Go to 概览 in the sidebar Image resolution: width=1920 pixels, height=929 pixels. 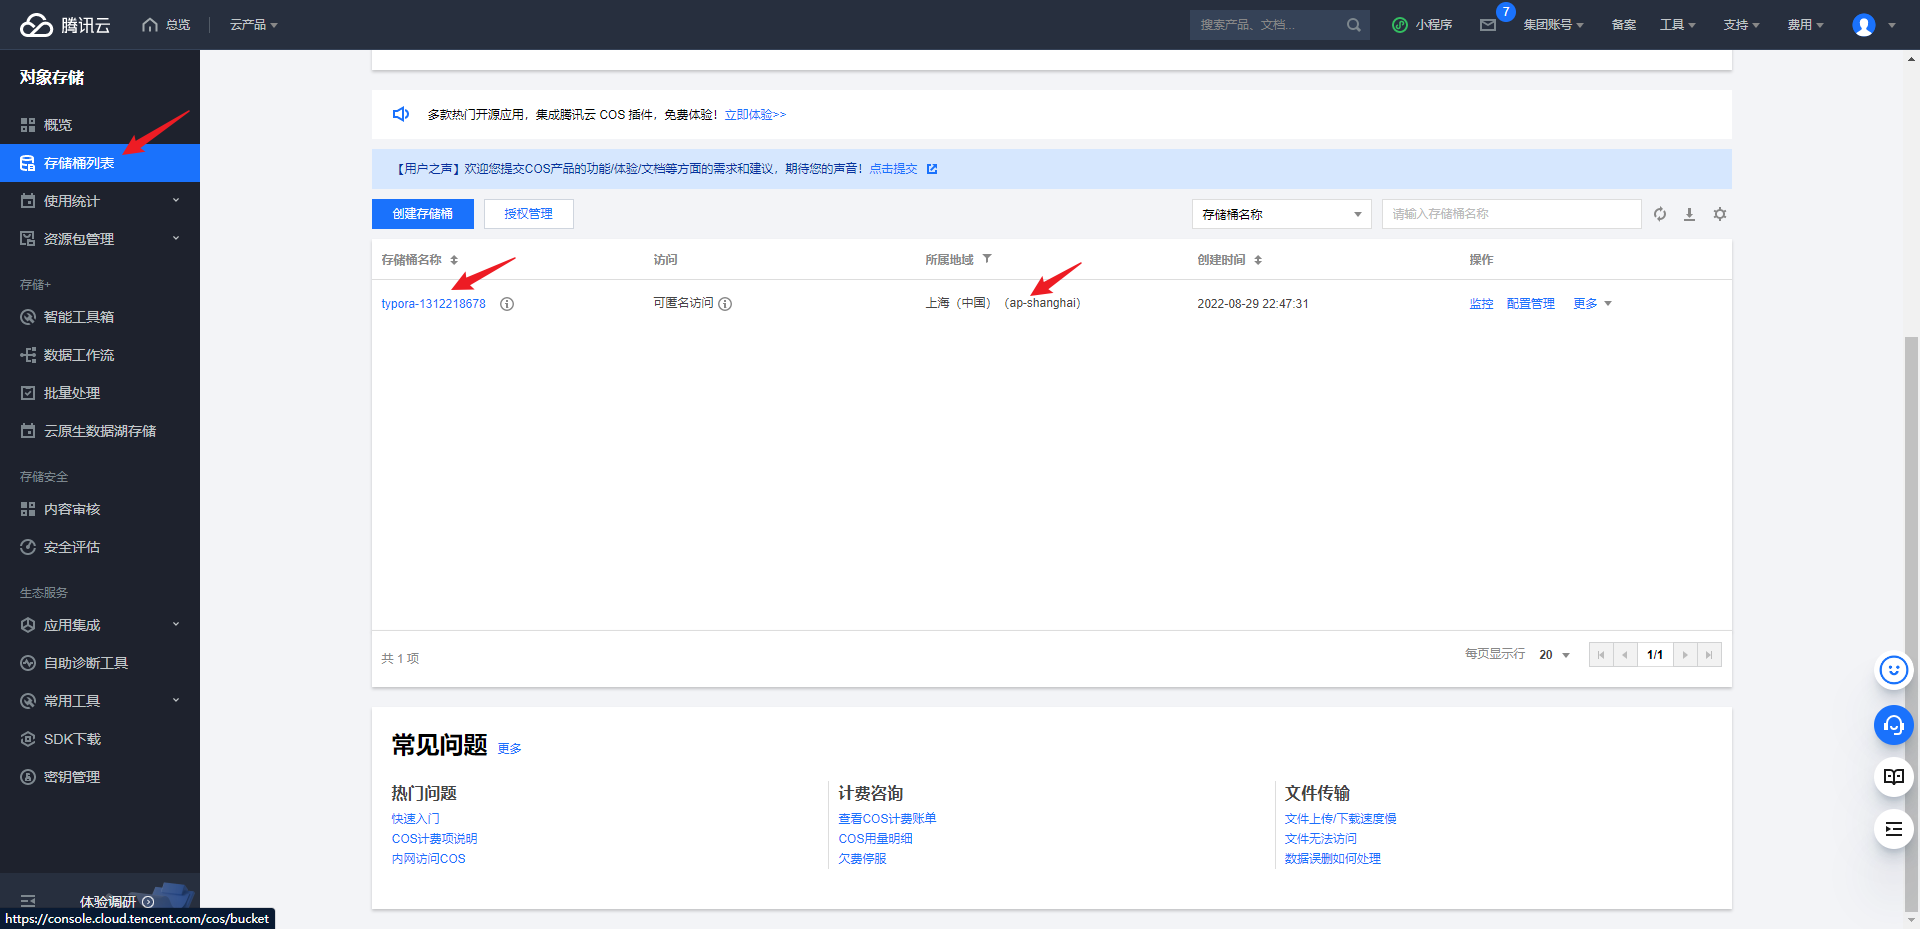pos(100,125)
